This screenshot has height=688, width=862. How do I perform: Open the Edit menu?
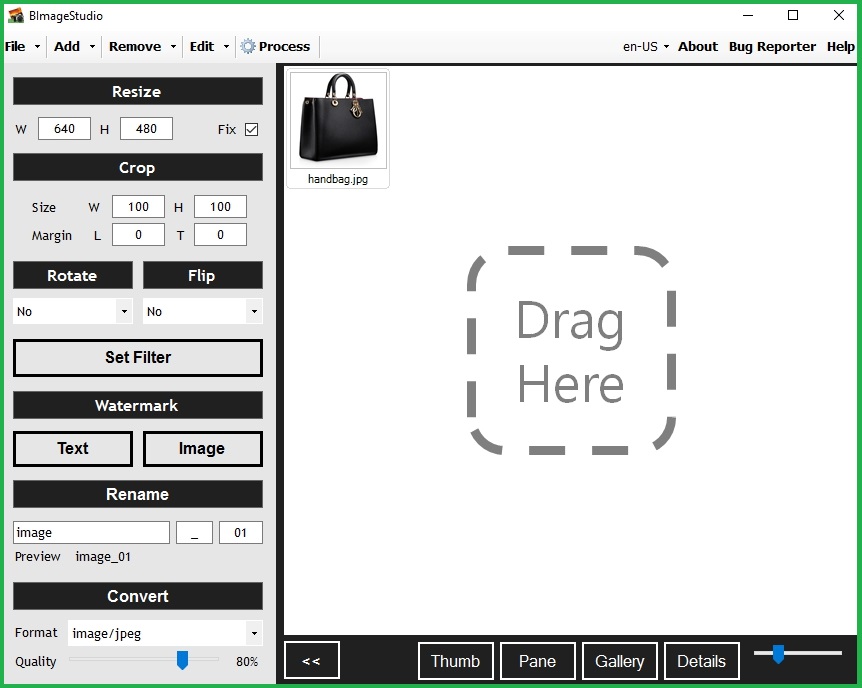tap(202, 46)
